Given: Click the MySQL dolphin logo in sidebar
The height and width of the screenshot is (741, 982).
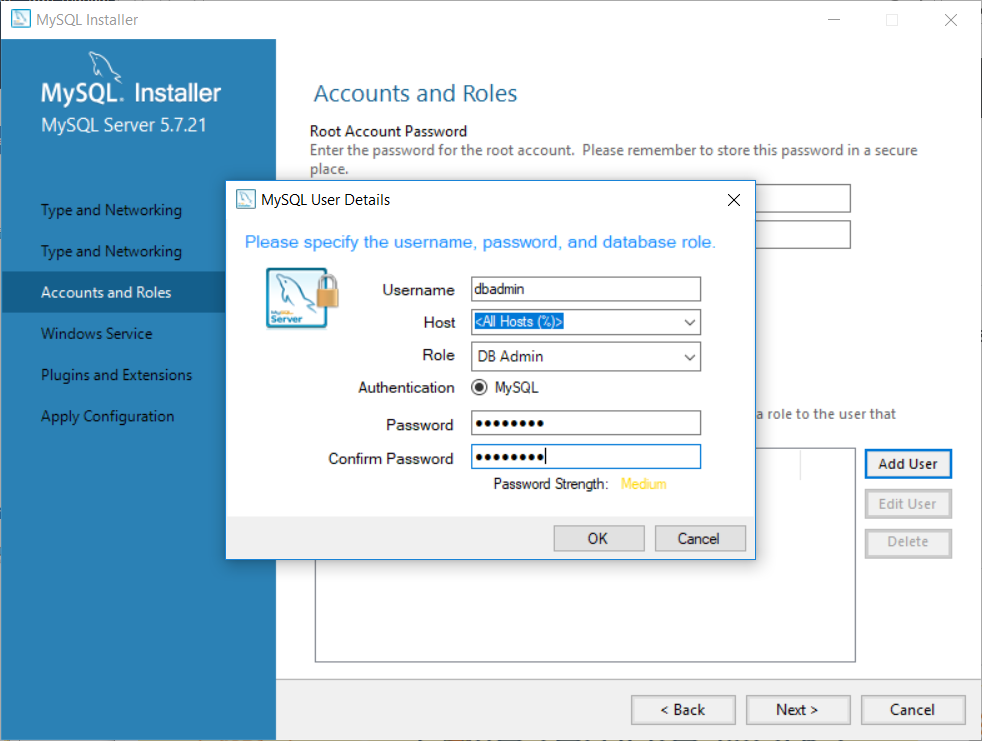Looking at the screenshot, I should pyautogui.click(x=103, y=66).
